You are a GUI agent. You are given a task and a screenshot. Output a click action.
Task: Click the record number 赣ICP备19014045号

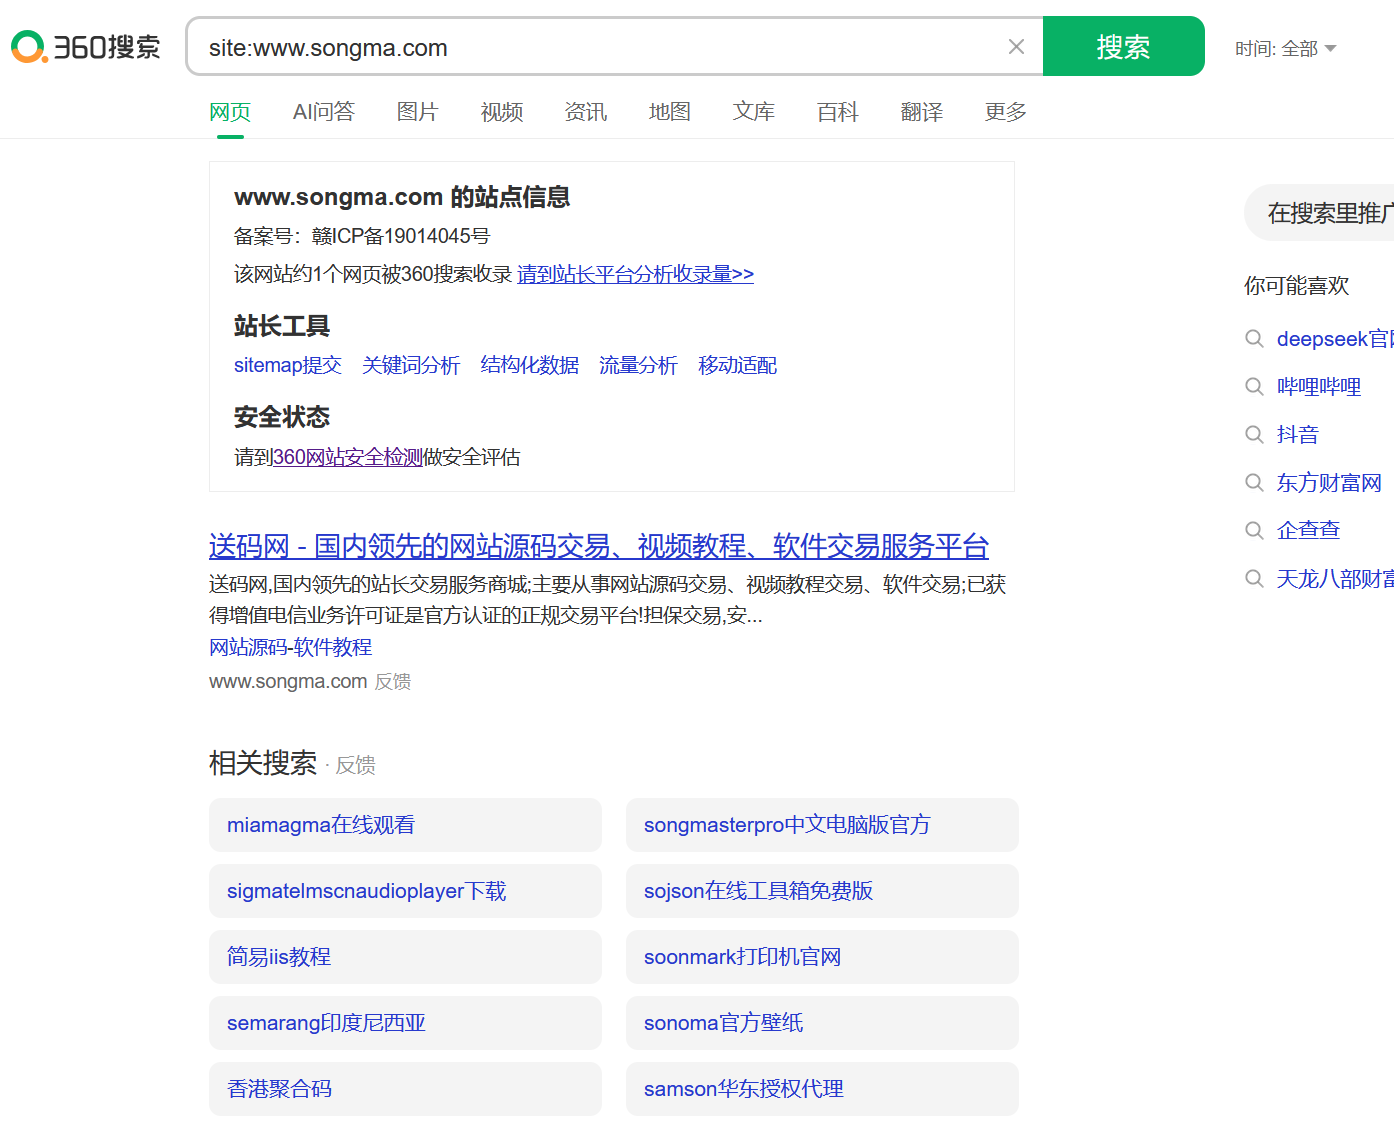pos(401,236)
